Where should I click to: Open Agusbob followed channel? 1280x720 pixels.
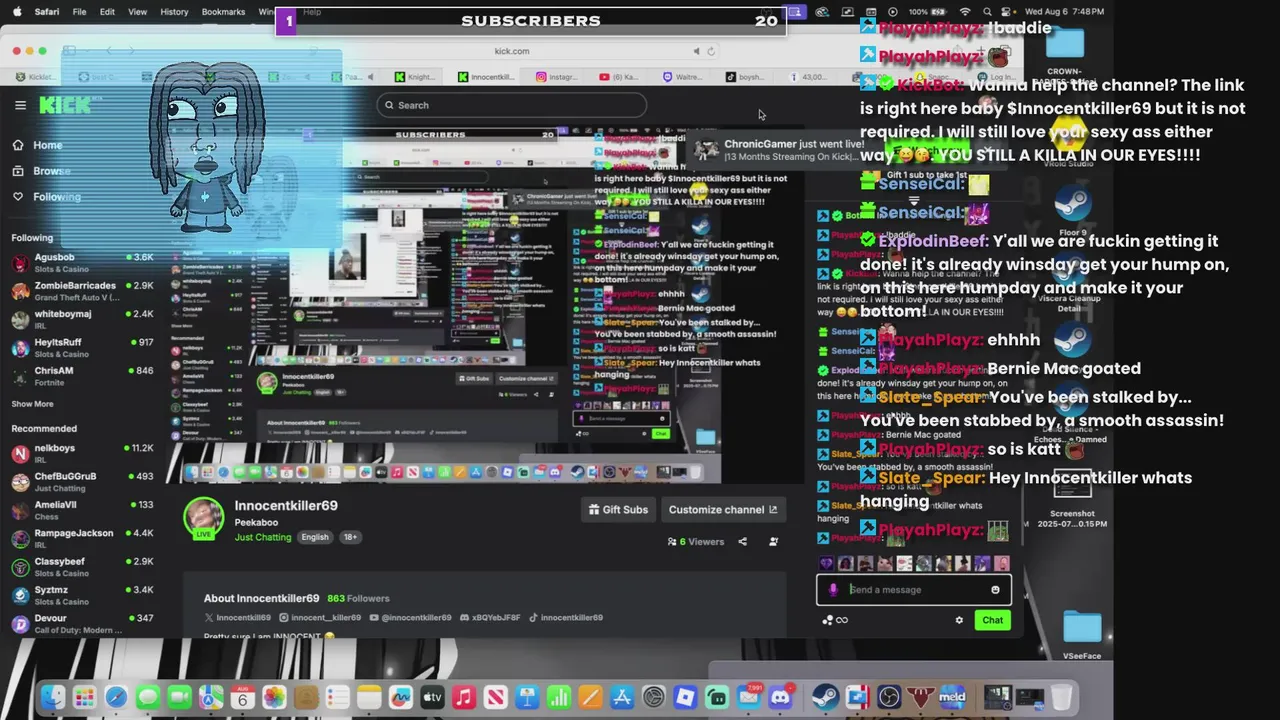(82, 262)
